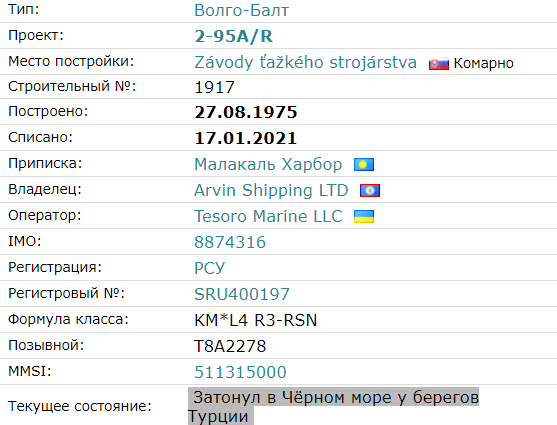
Task: Click the Тип: label
Action: [23, 10]
